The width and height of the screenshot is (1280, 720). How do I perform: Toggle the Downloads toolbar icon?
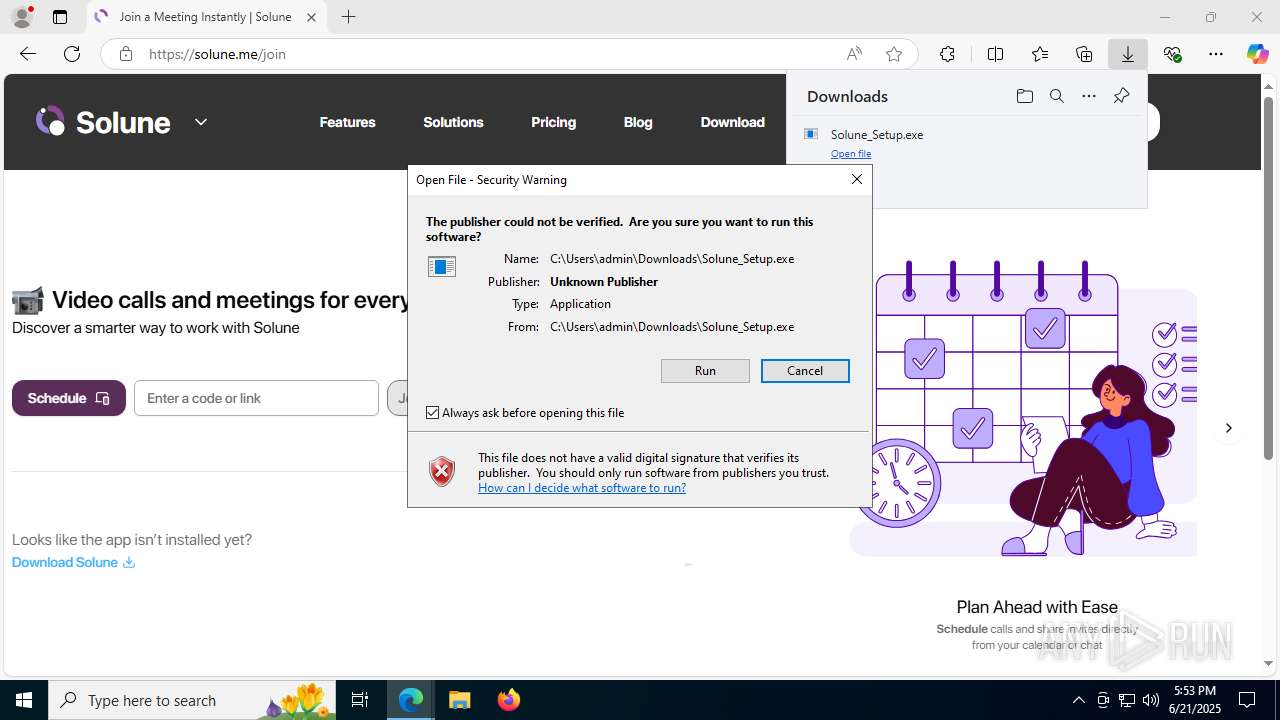point(1128,54)
